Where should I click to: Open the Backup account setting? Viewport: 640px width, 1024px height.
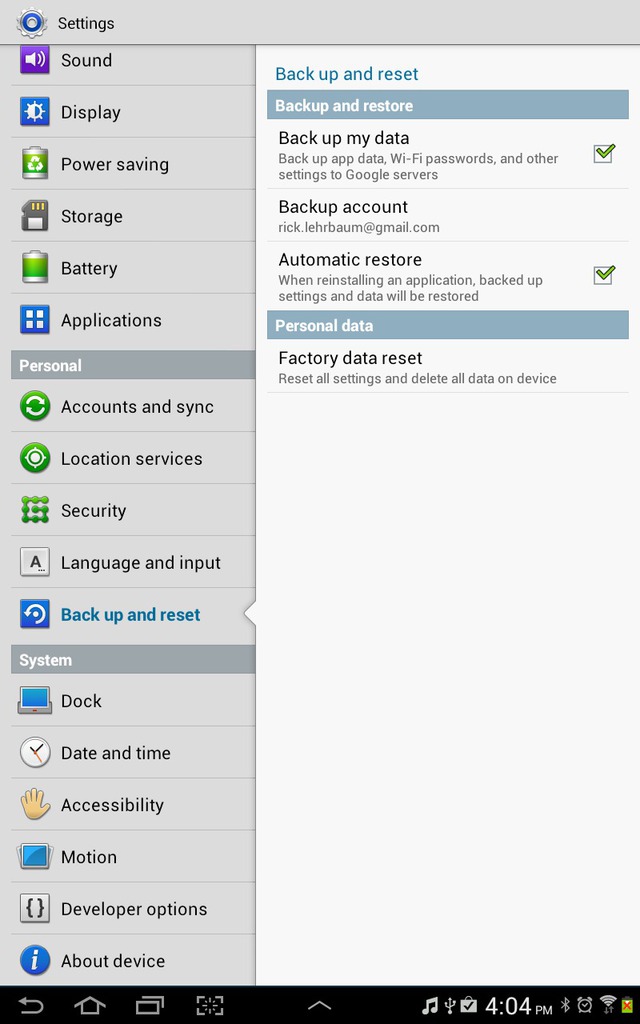pos(448,216)
